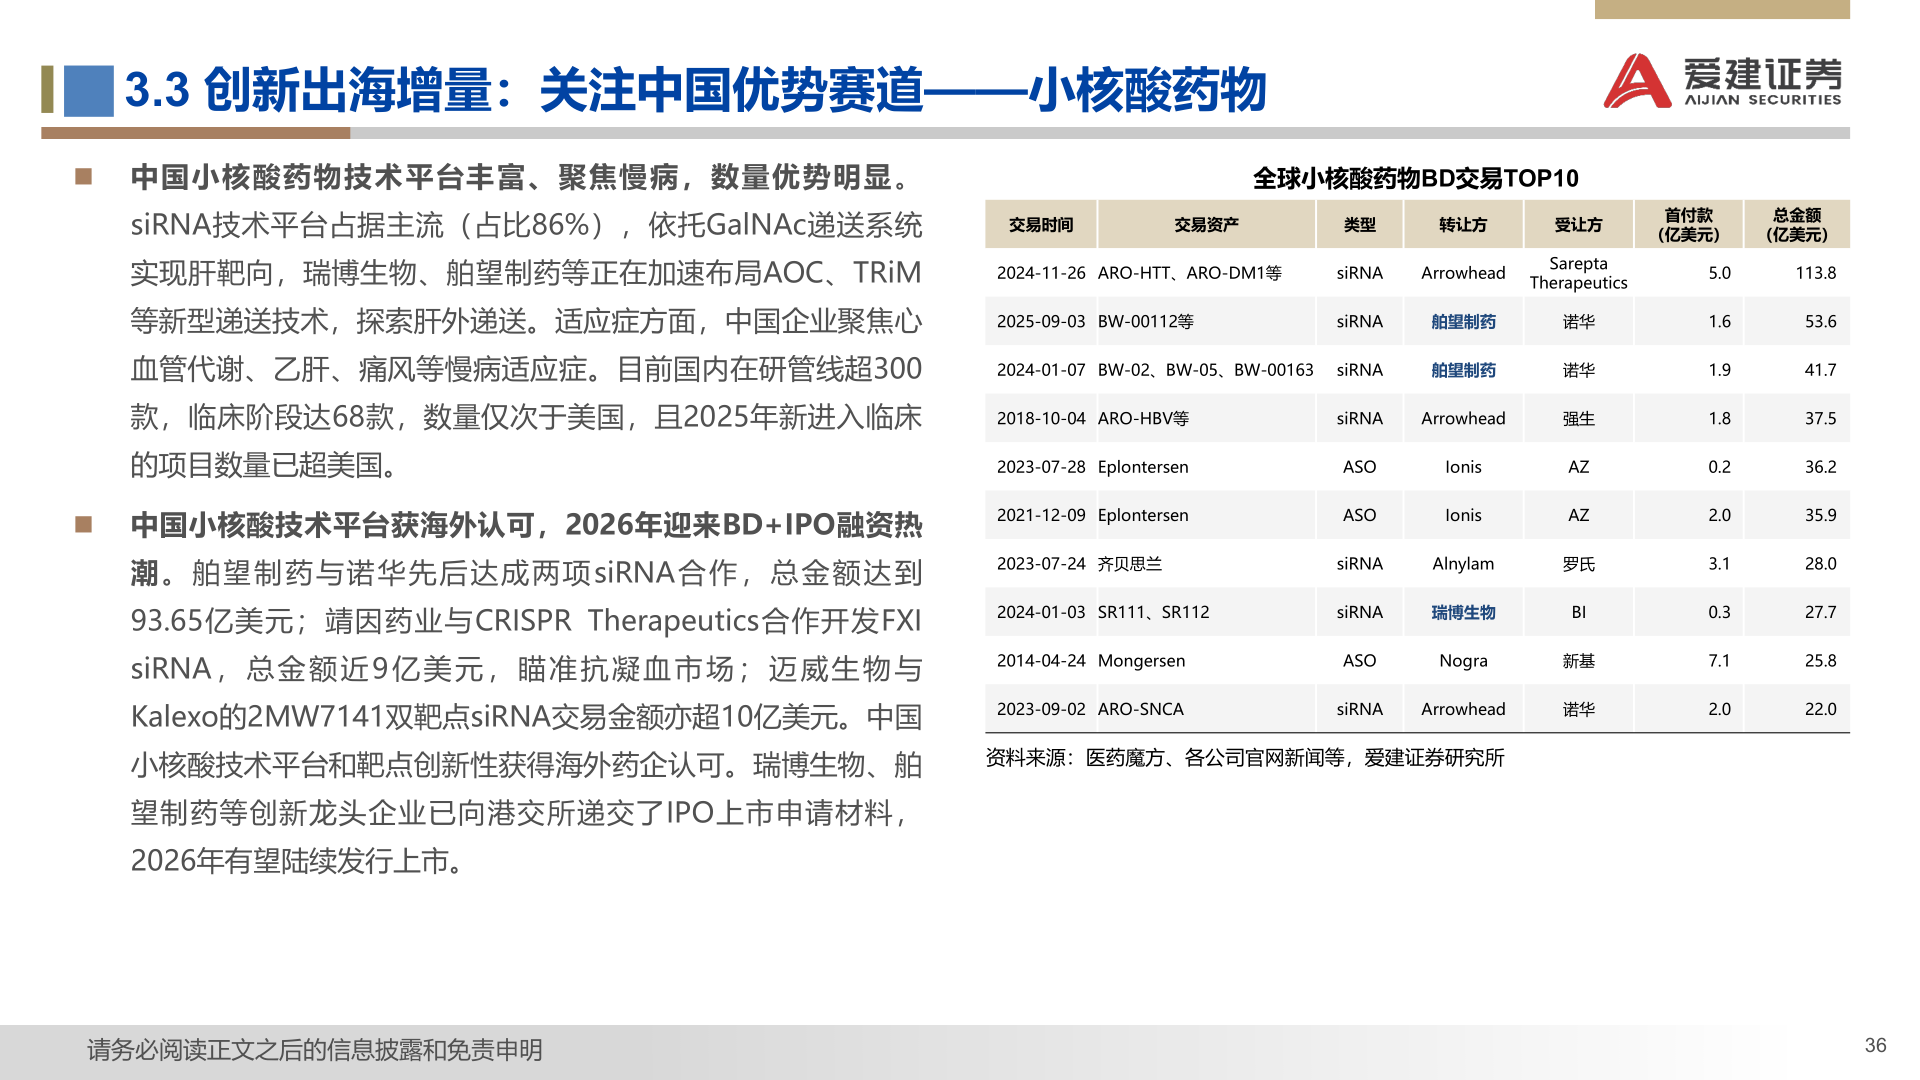
Task: Open the 瑞博生物 highlighted link
Action: coord(1463,611)
